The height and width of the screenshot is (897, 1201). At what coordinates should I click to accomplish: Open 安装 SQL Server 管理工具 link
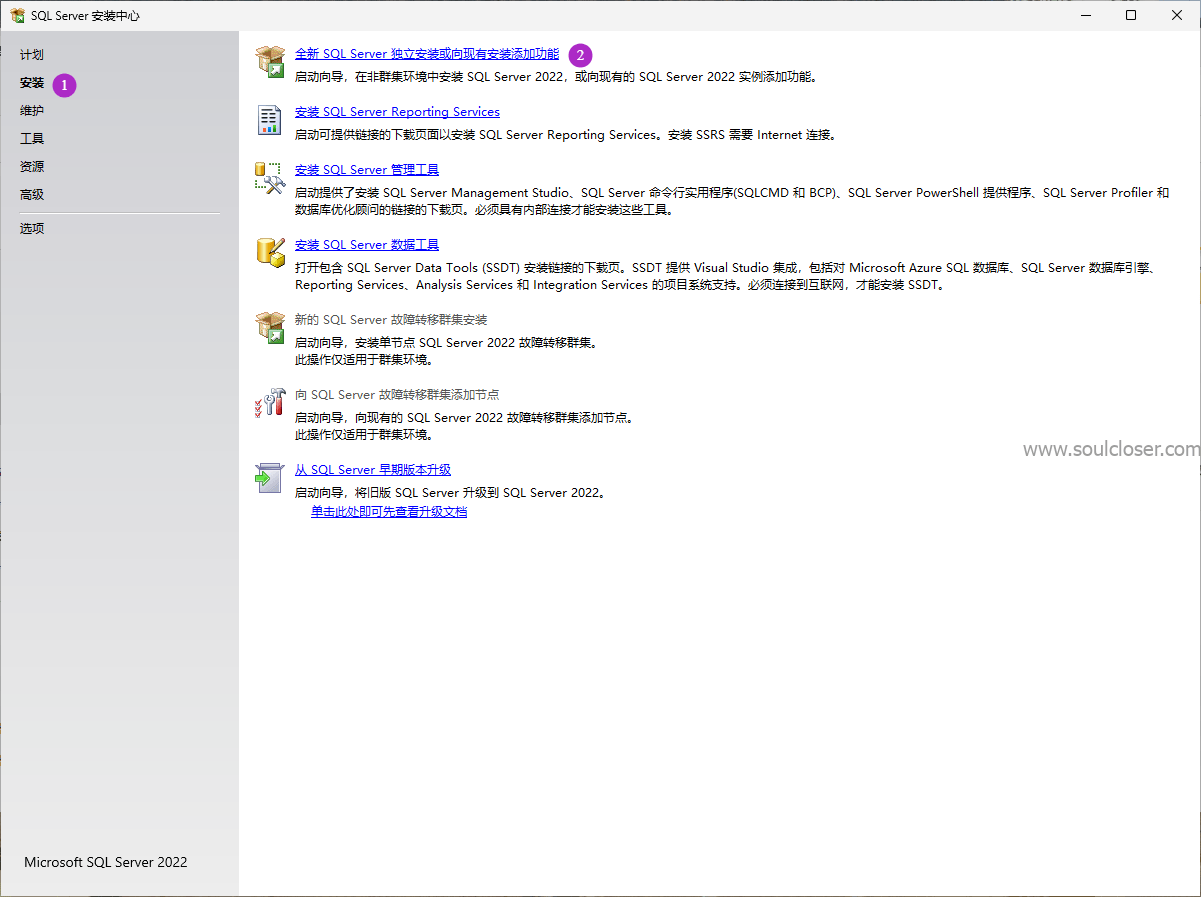367,170
